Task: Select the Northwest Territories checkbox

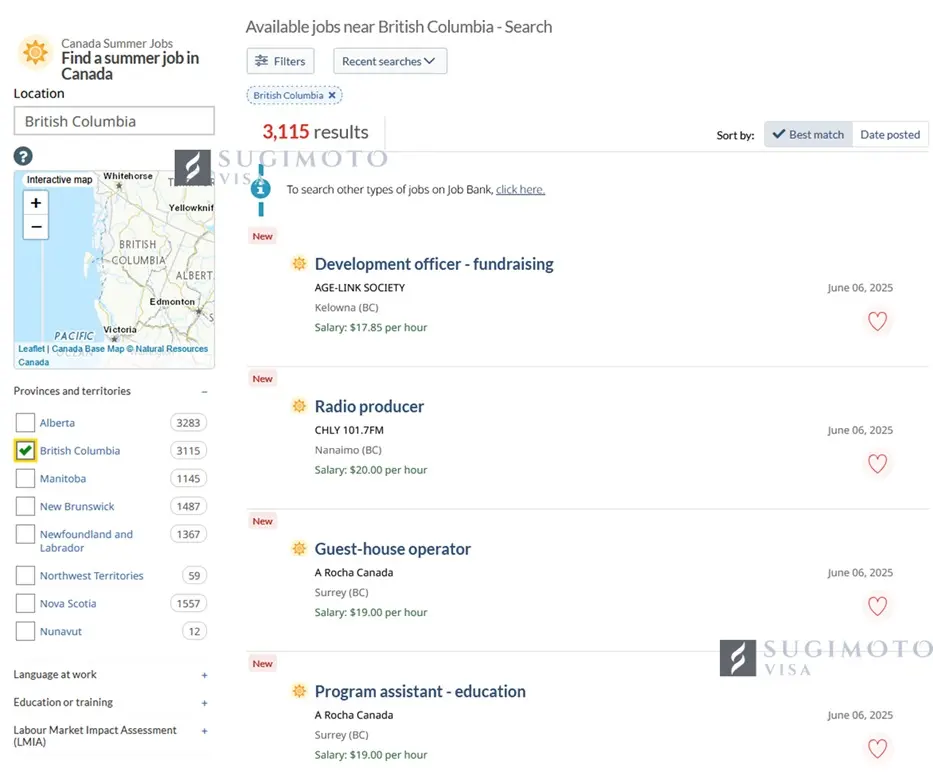Action: (x=25, y=576)
